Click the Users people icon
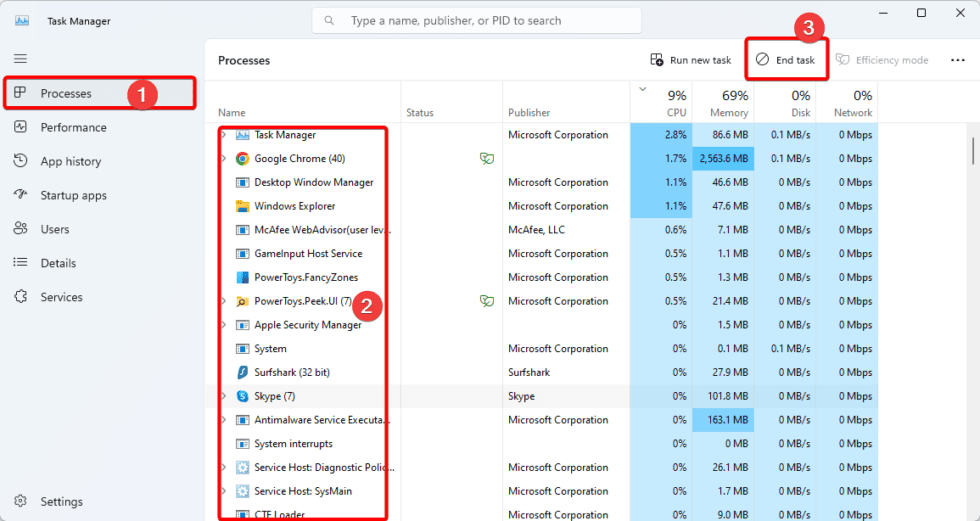 click(21, 229)
